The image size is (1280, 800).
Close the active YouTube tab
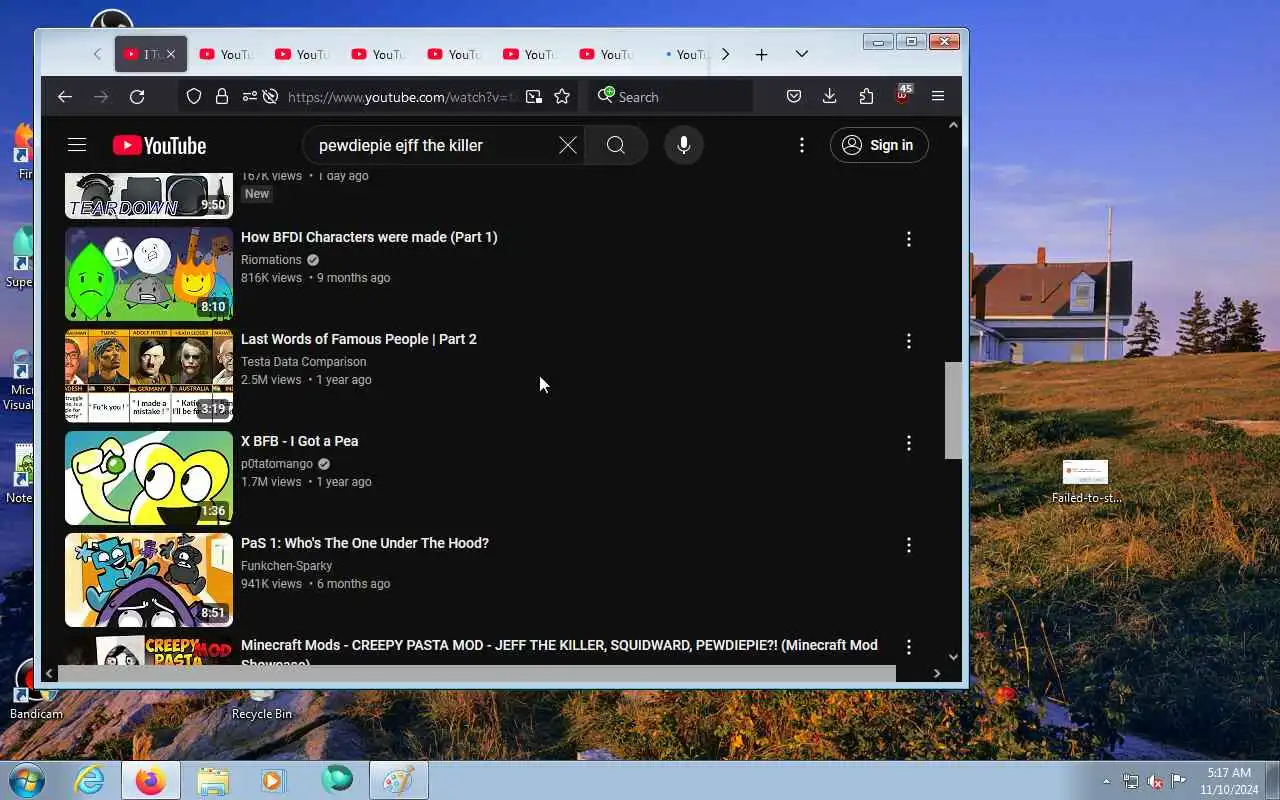pyautogui.click(x=170, y=54)
